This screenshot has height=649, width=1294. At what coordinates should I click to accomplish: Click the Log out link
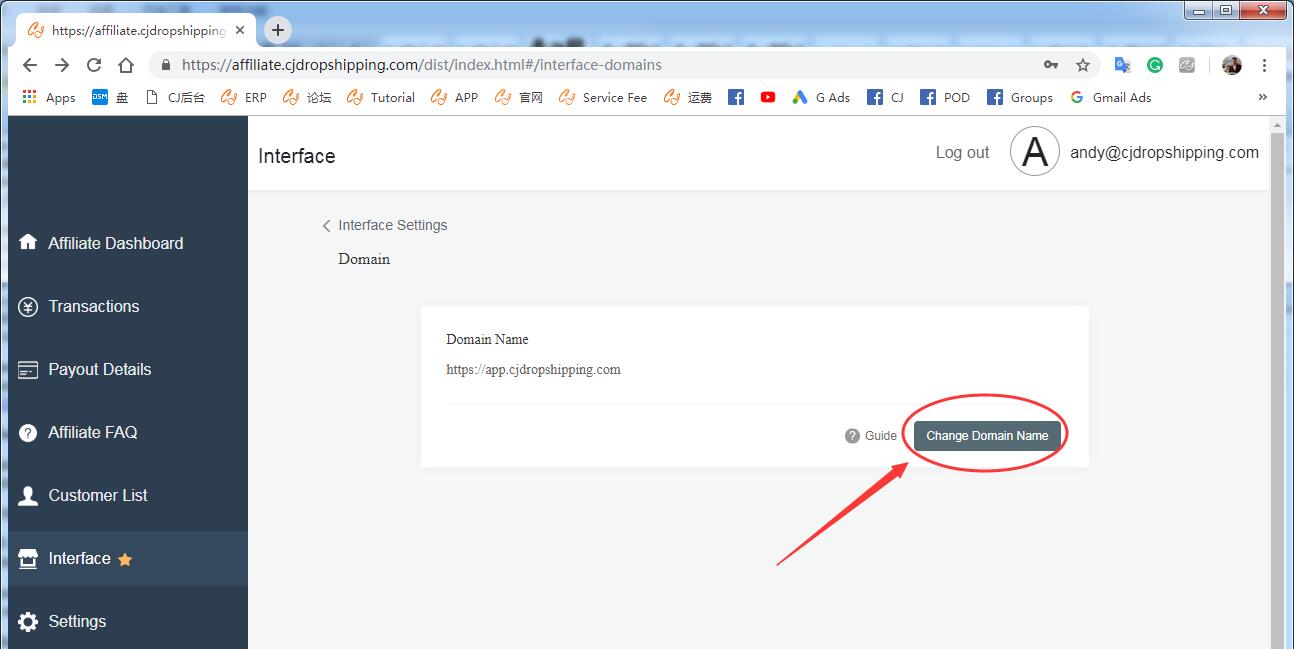coord(962,152)
